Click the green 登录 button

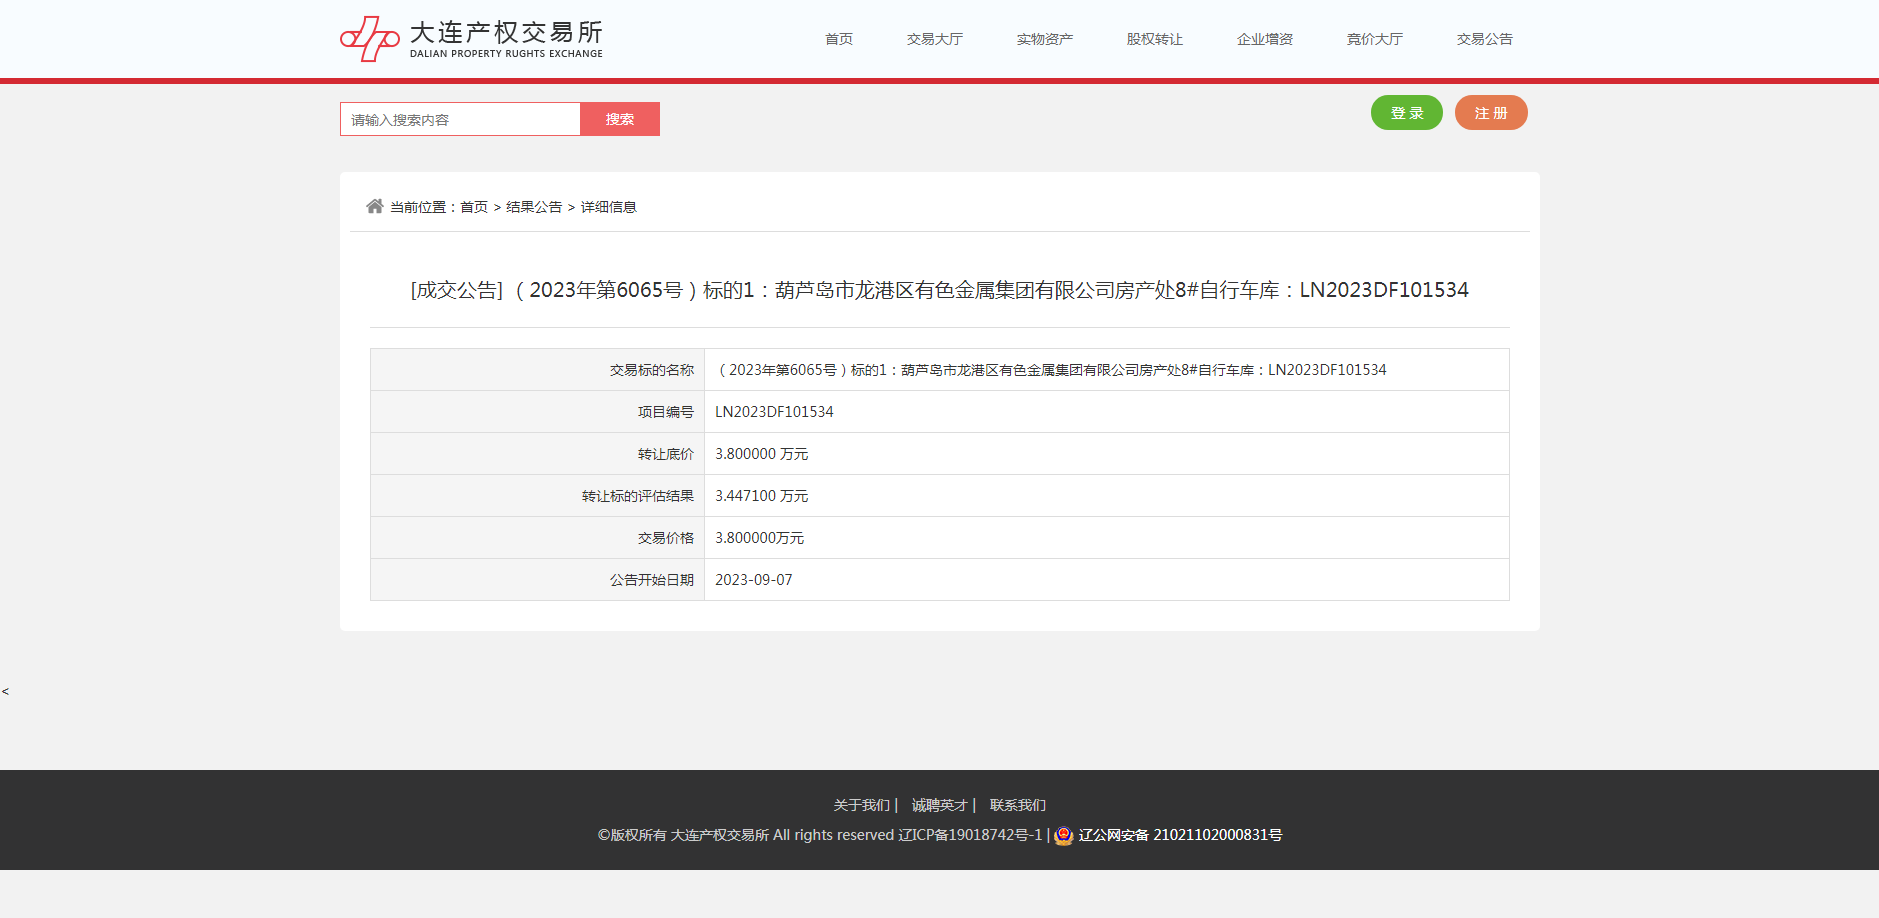click(1407, 113)
